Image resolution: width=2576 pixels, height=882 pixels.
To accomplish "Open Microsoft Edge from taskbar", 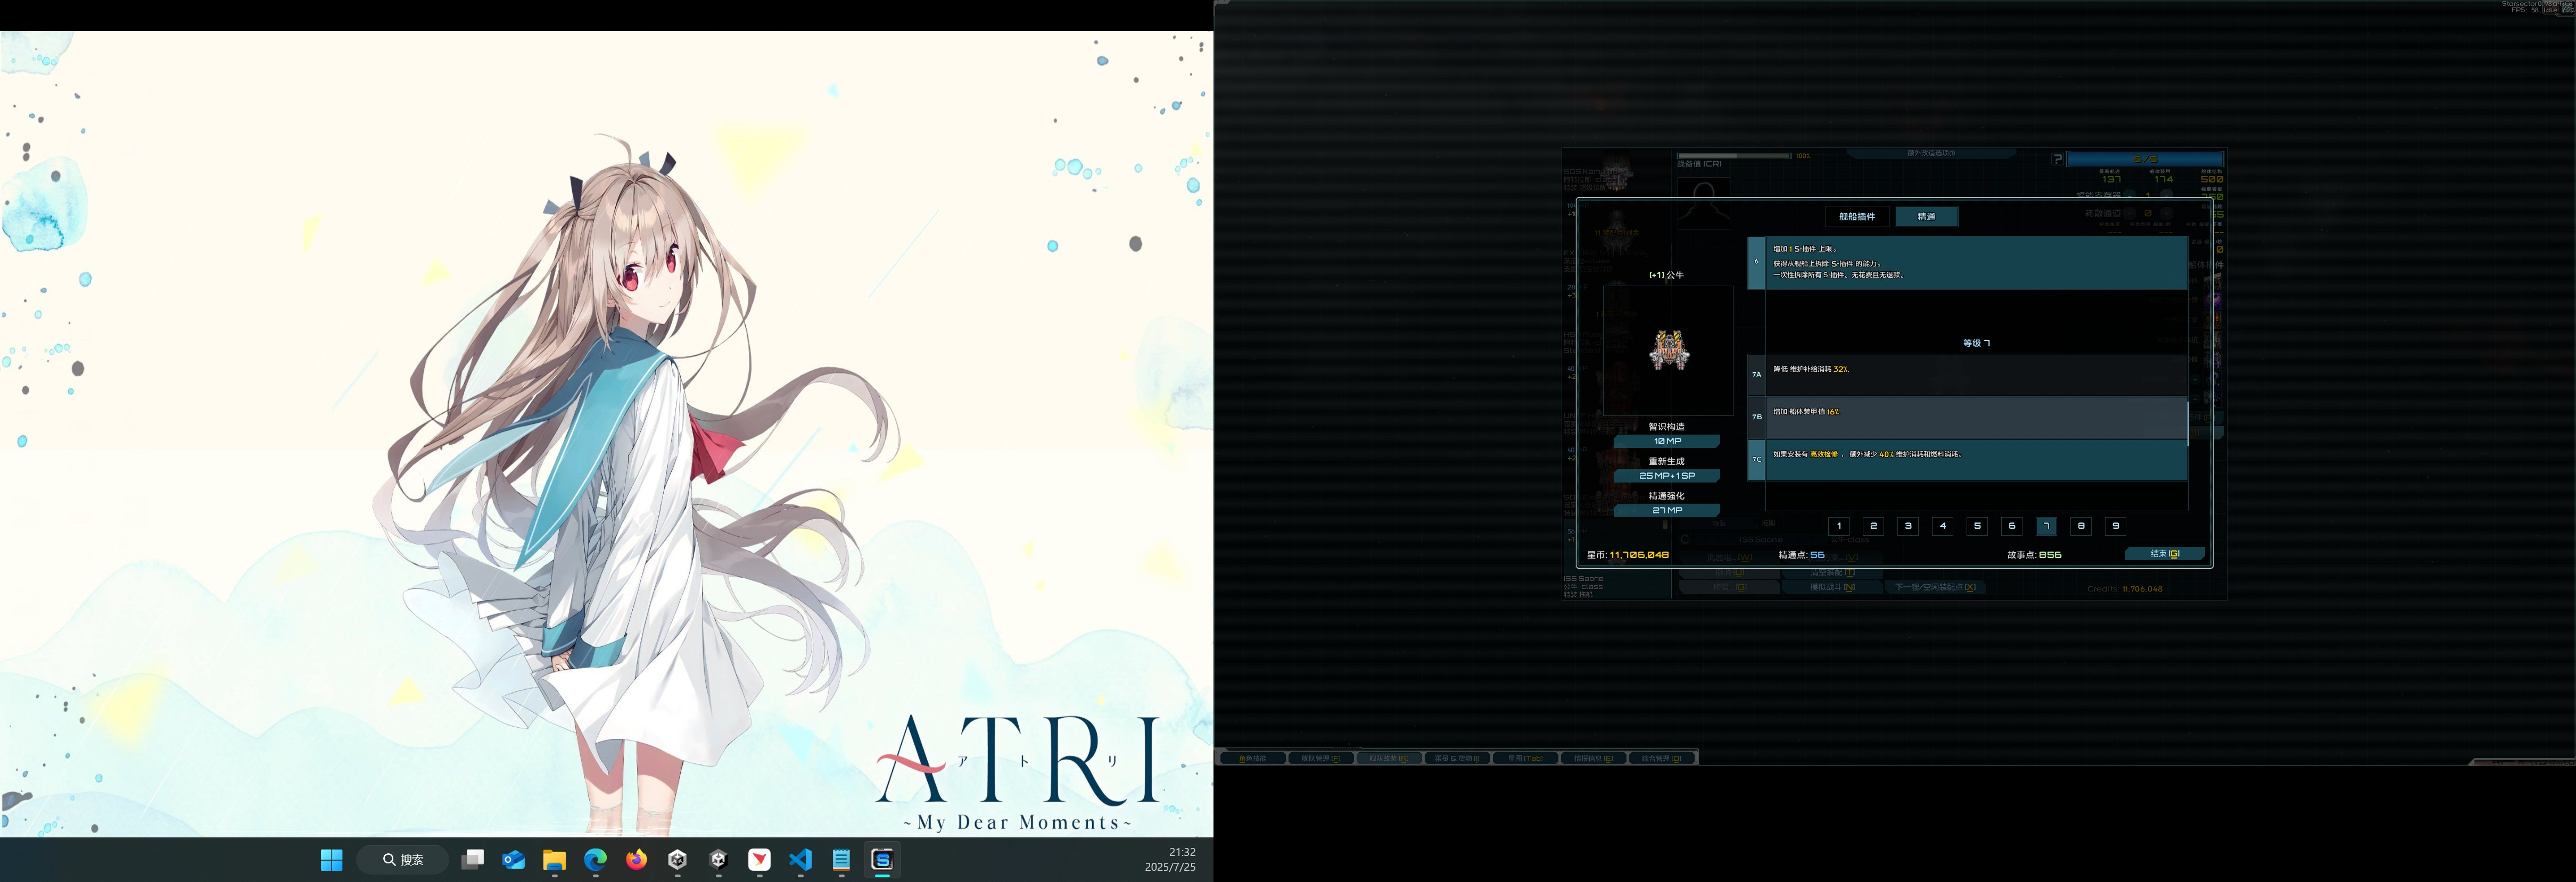I will click(x=595, y=859).
